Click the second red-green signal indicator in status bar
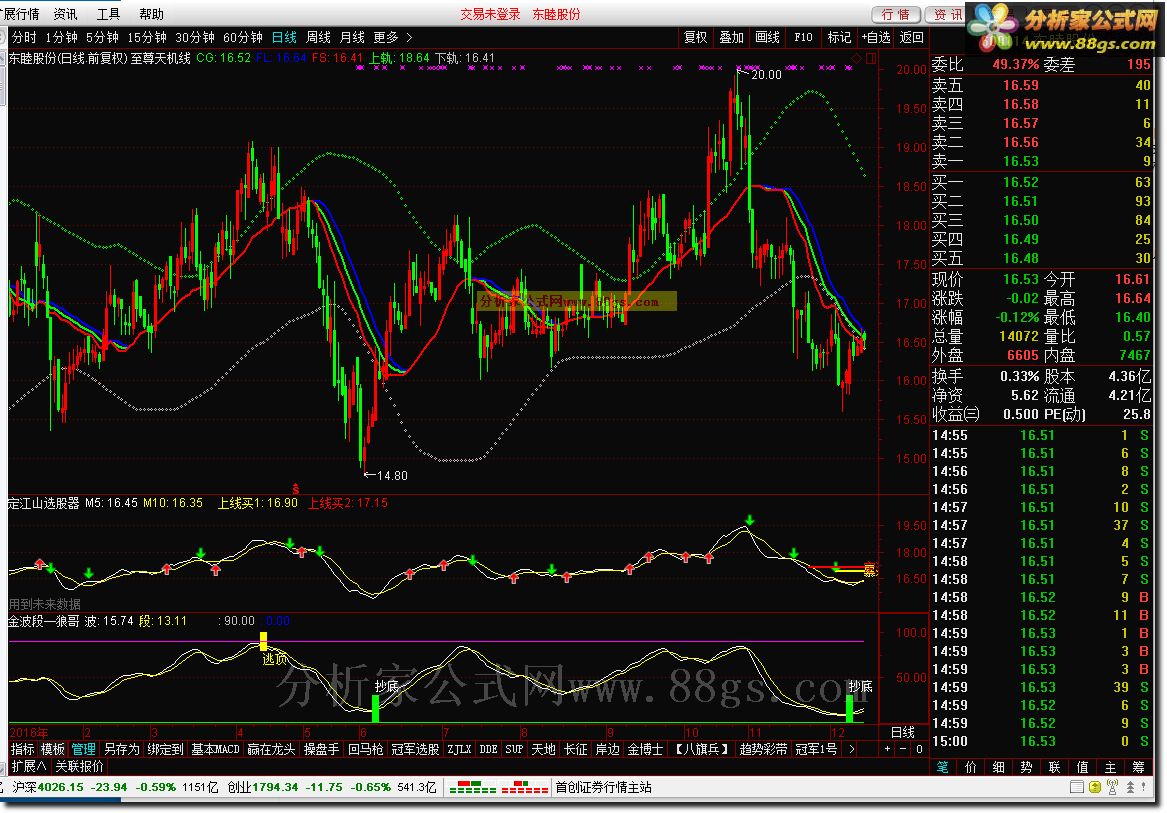The width and height of the screenshot is (1167, 813). tap(525, 787)
